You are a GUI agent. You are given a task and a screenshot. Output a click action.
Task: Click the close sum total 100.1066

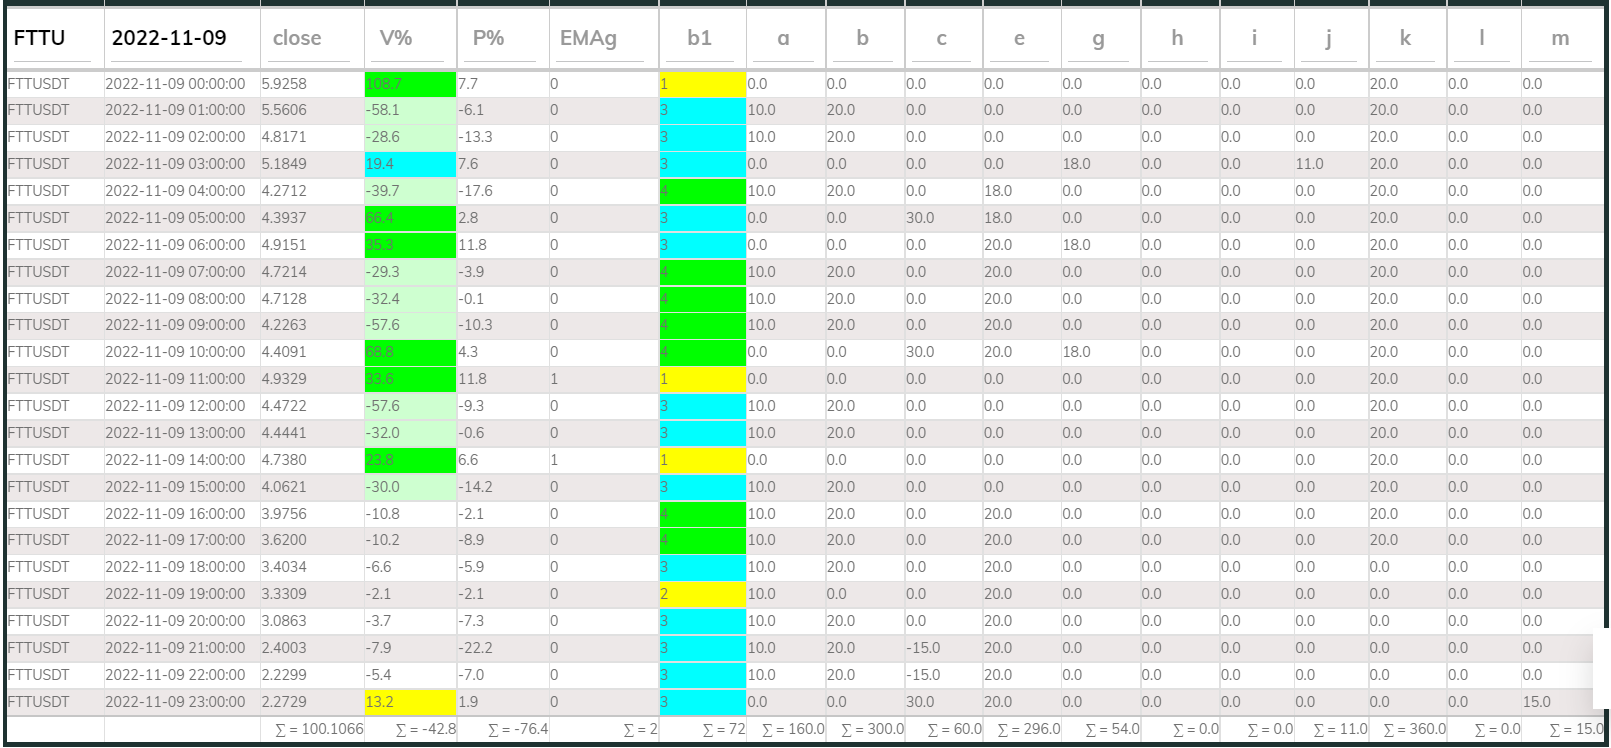point(319,729)
